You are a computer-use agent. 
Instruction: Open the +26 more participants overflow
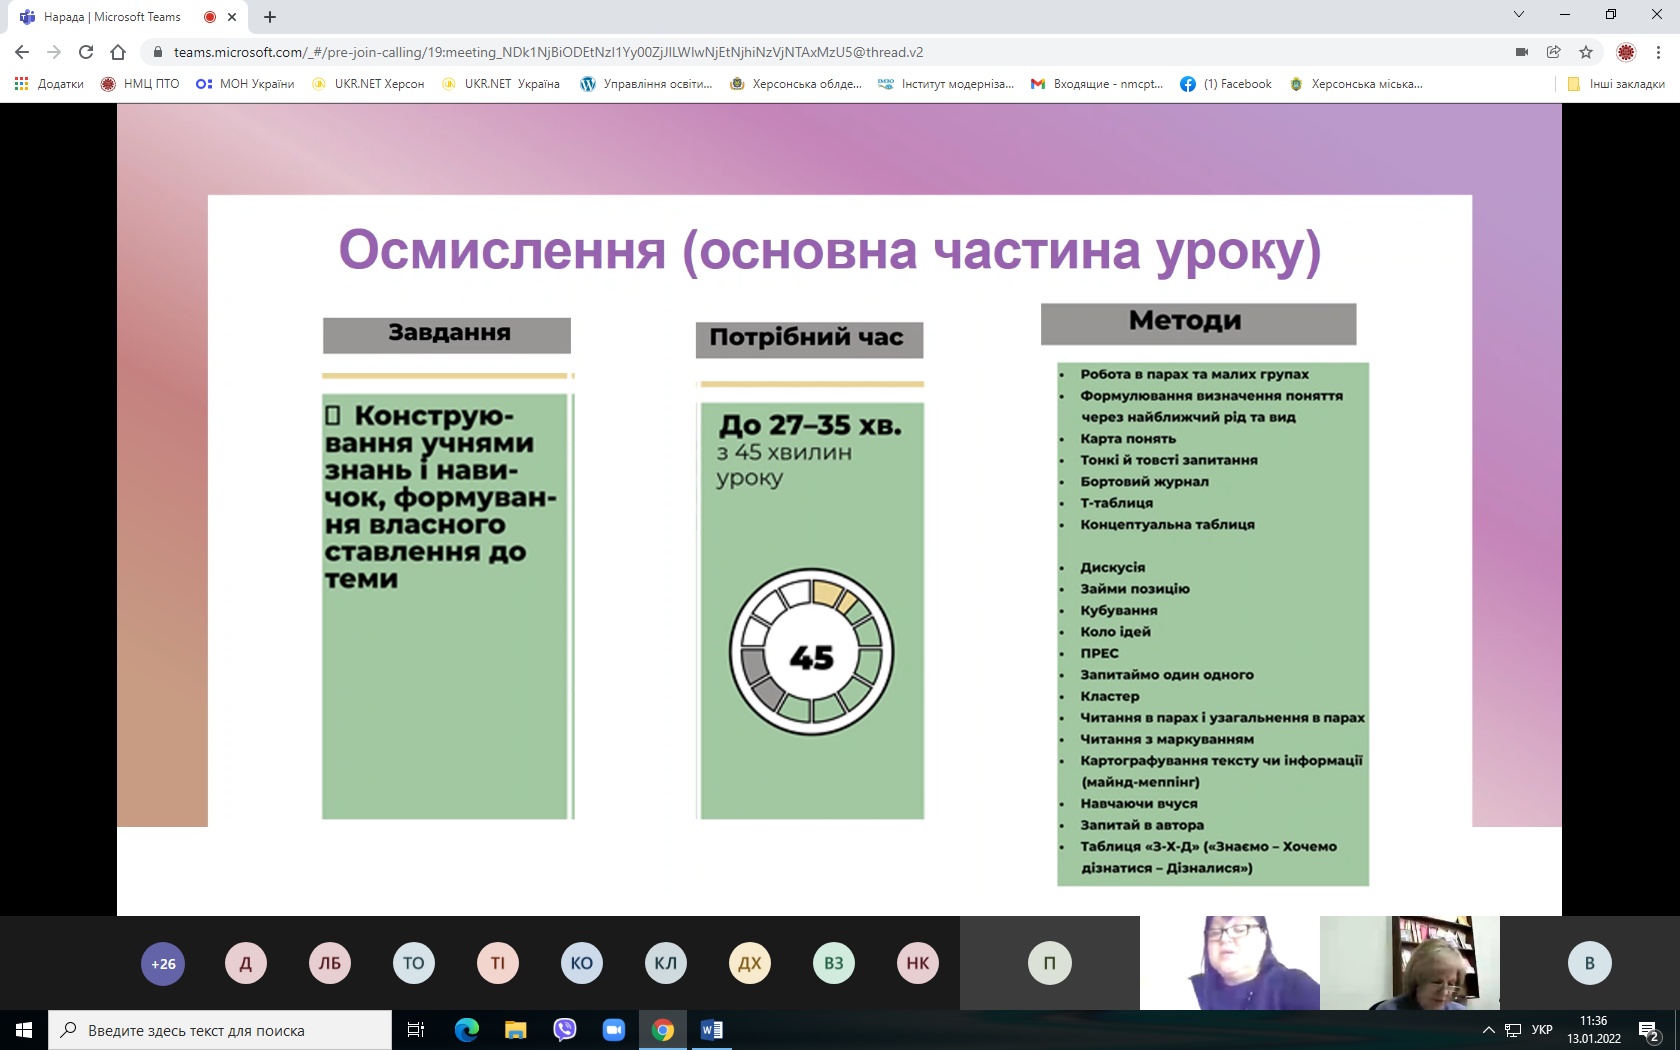pos(163,964)
